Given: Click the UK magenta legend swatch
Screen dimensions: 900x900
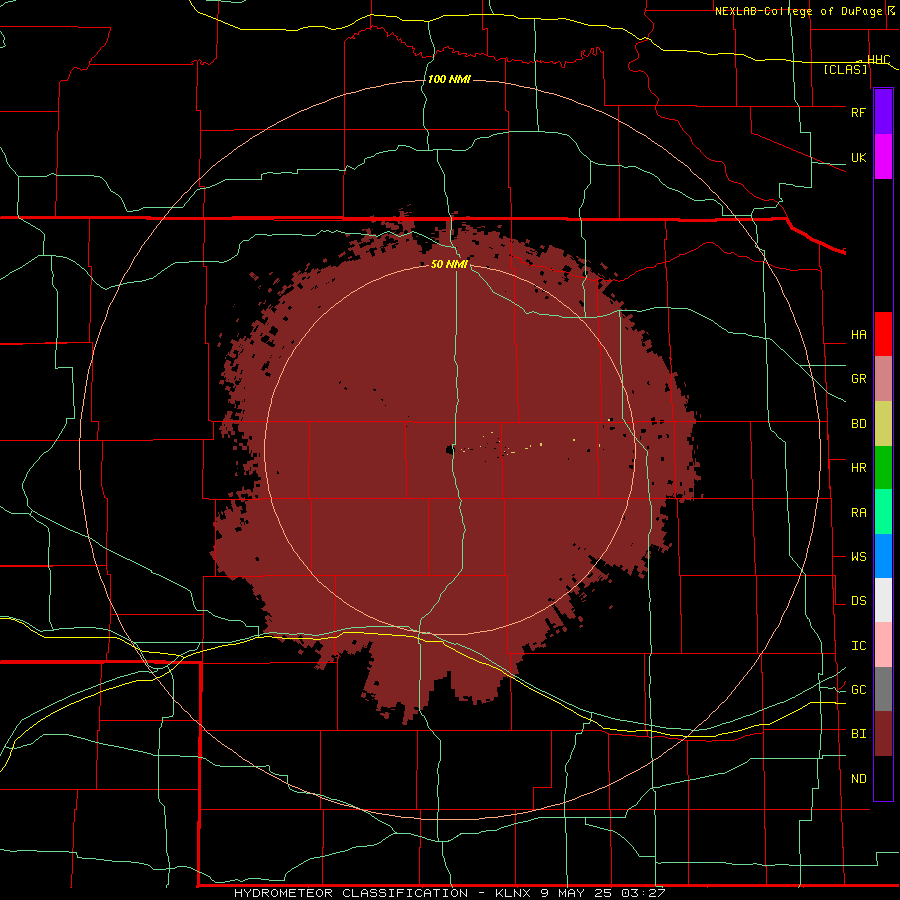Looking at the screenshot, I should pyautogui.click(x=883, y=157).
